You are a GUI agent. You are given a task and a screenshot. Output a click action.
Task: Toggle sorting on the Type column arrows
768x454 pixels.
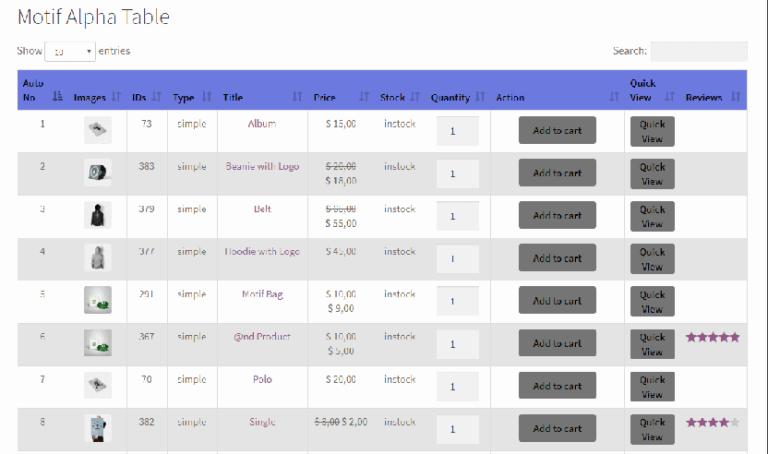207,96
